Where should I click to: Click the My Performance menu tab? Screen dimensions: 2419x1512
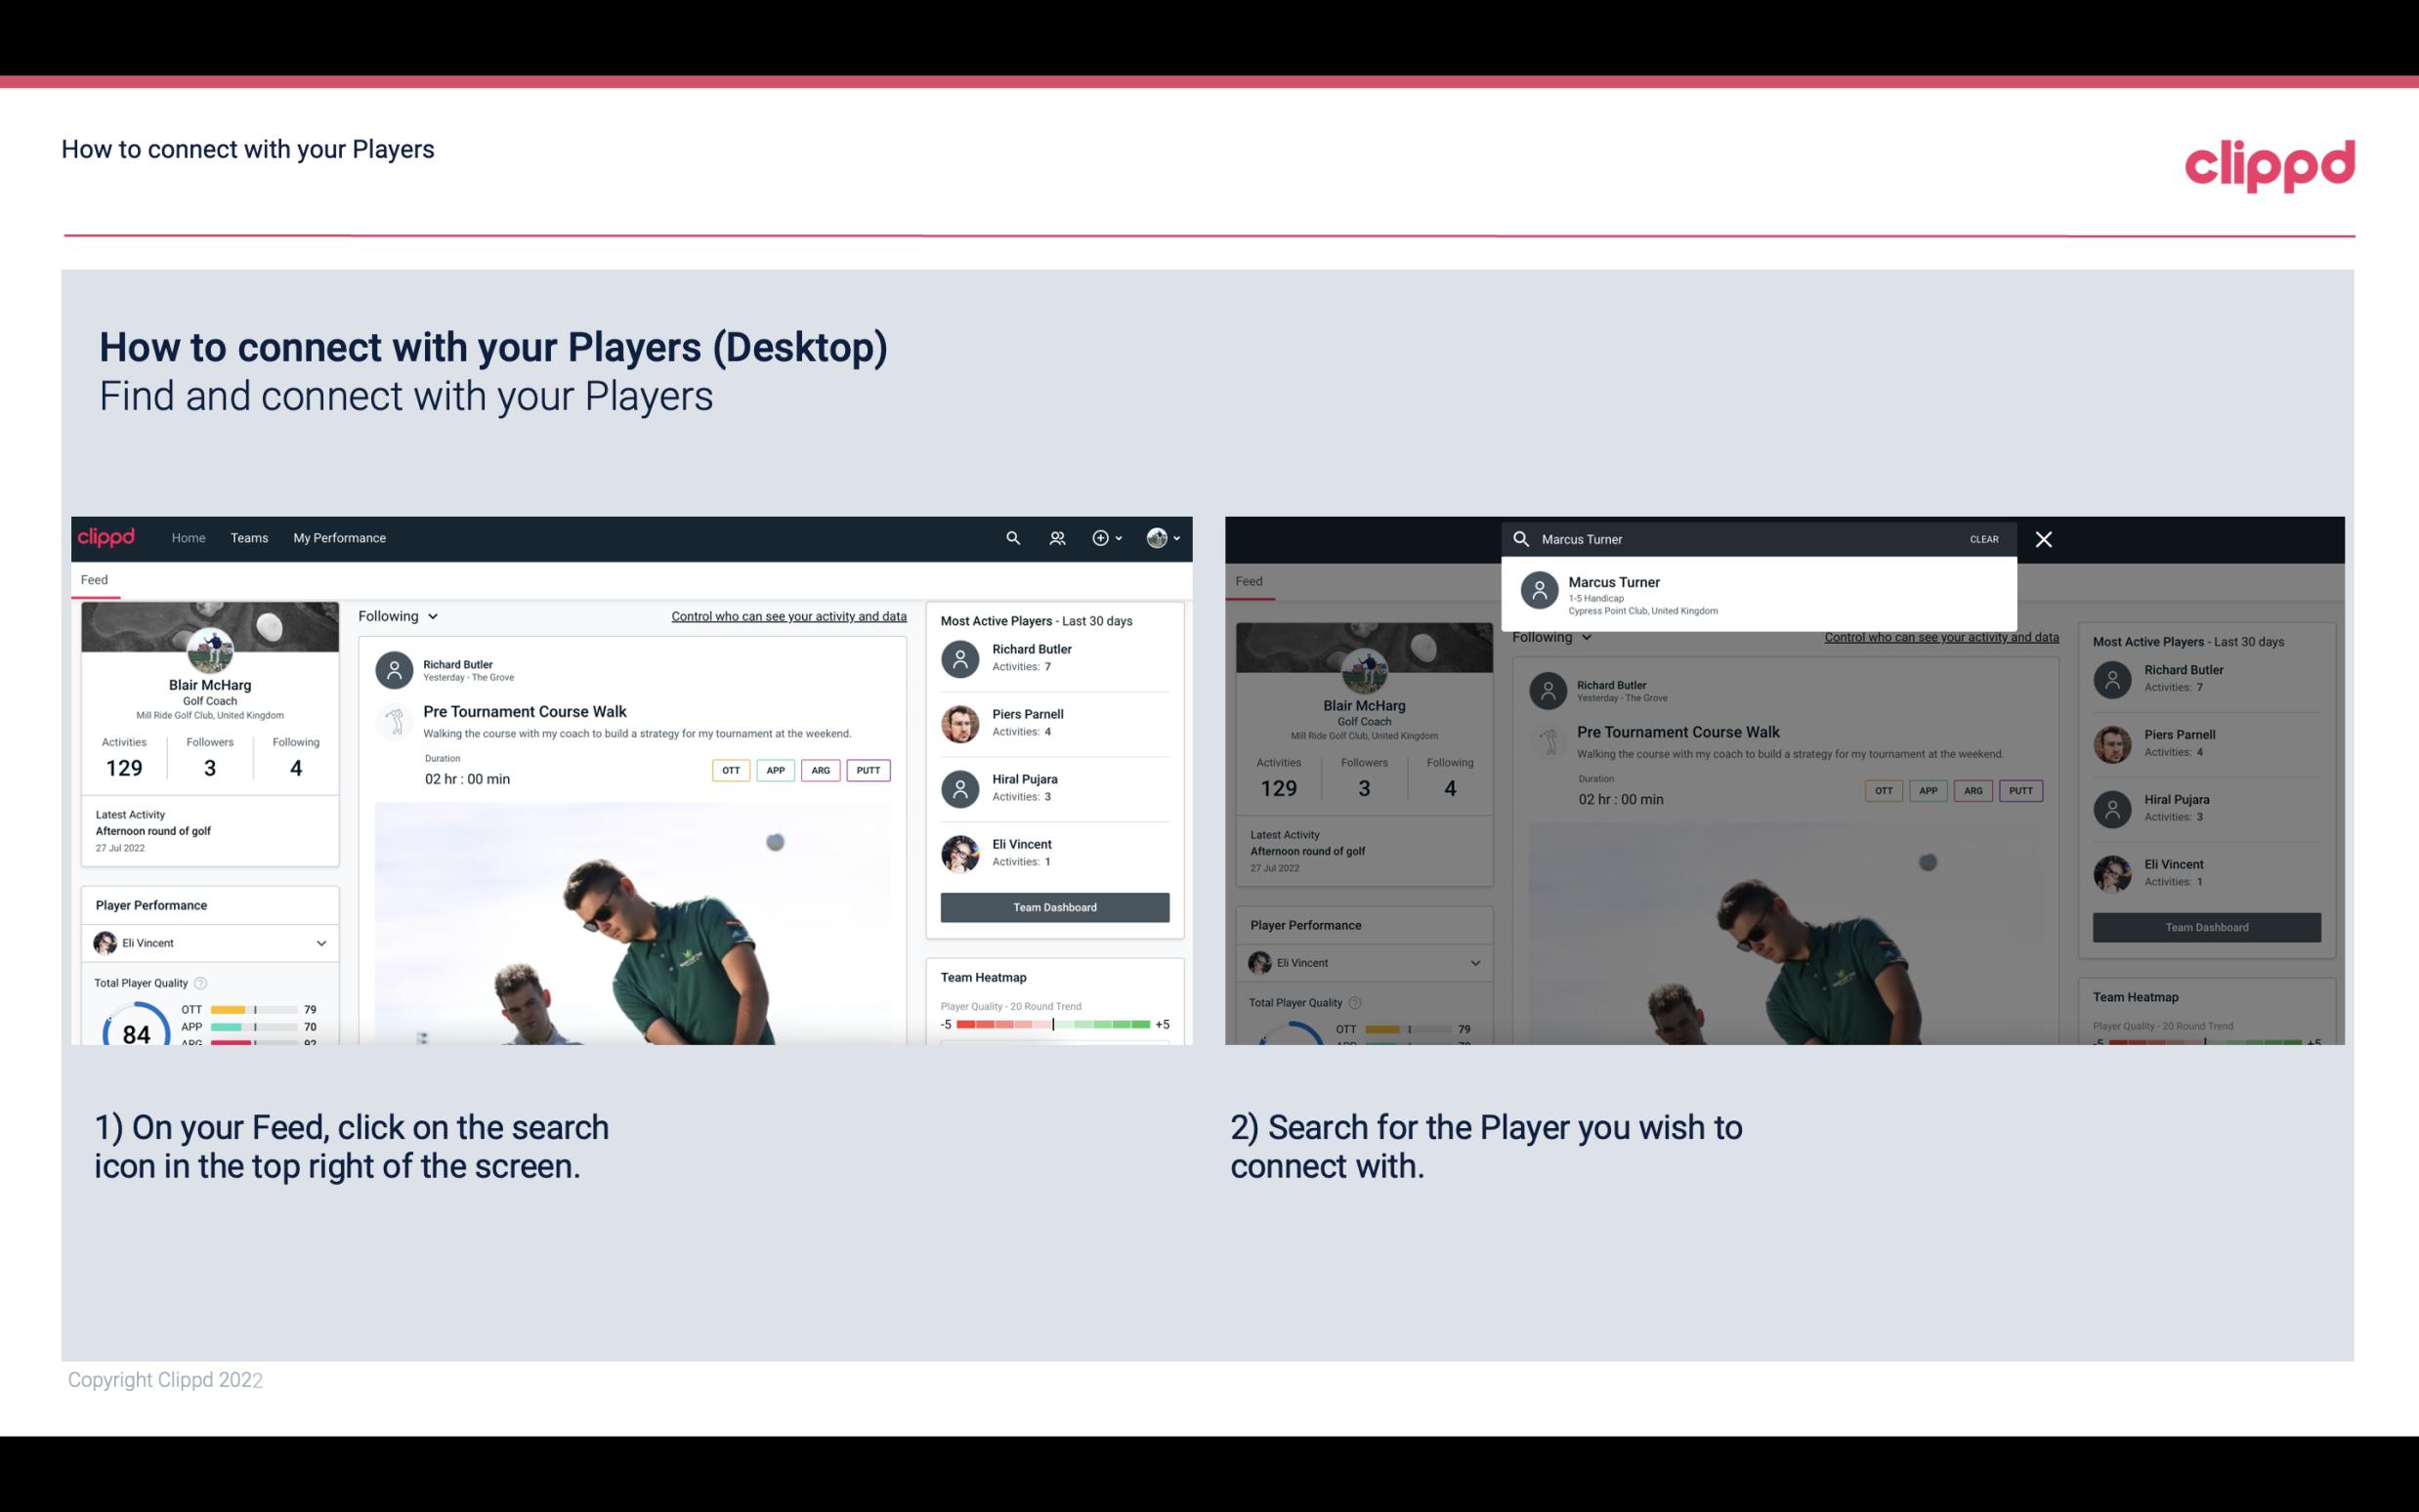(340, 536)
